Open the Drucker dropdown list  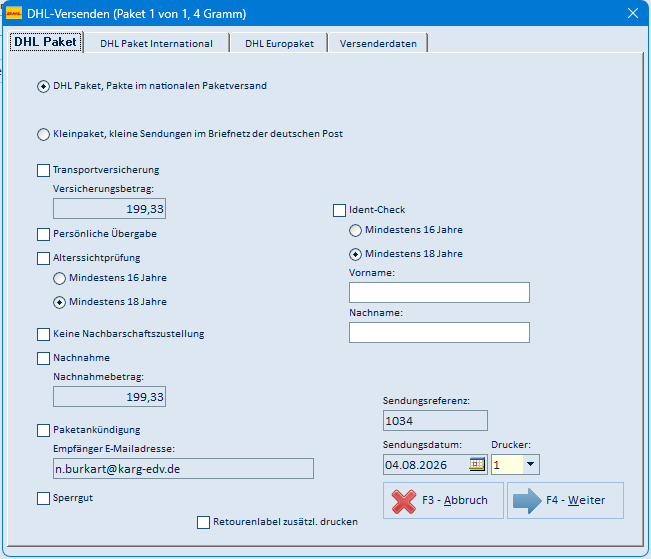[530, 464]
